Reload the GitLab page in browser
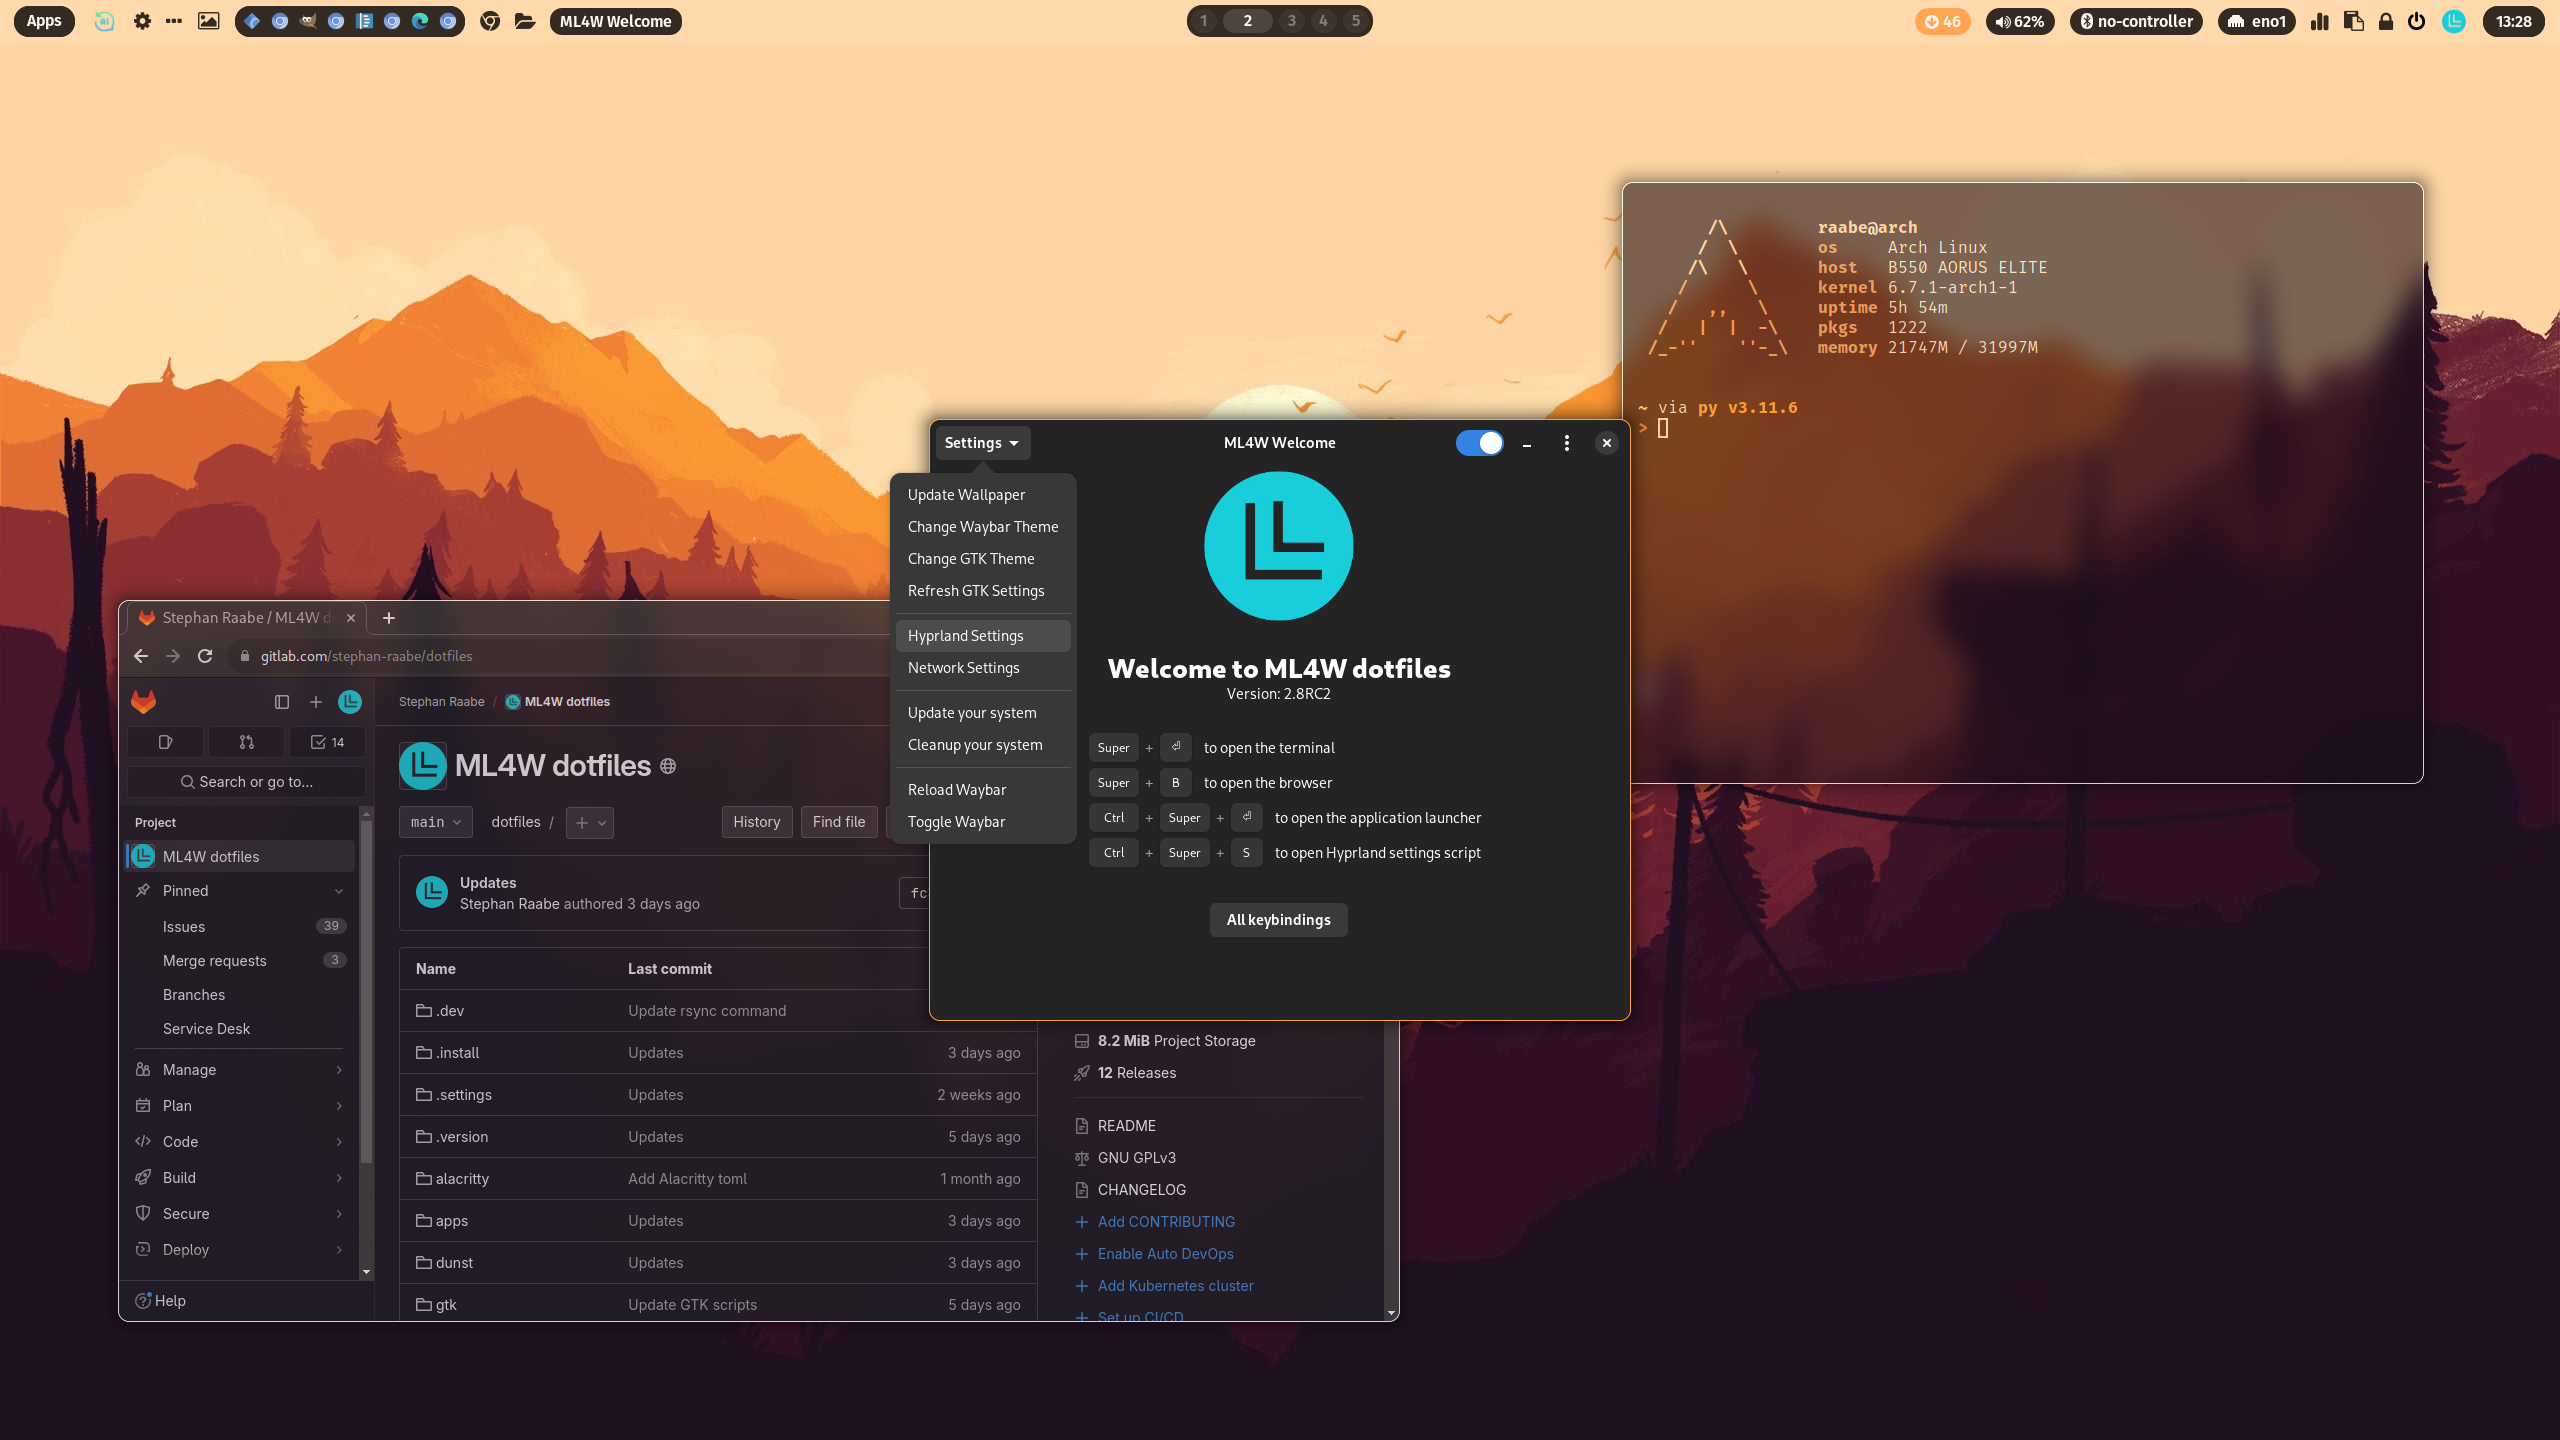Viewport: 2560px width, 1440px height. click(x=205, y=656)
